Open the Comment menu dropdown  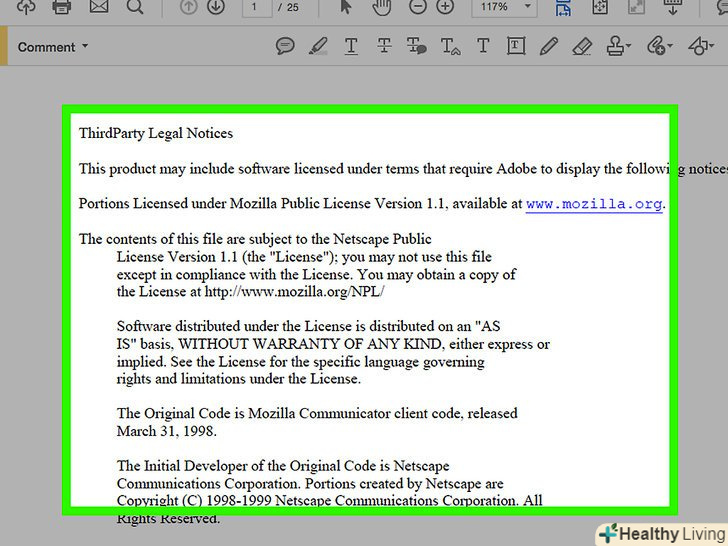pyautogui.click(x=52, y=47)
